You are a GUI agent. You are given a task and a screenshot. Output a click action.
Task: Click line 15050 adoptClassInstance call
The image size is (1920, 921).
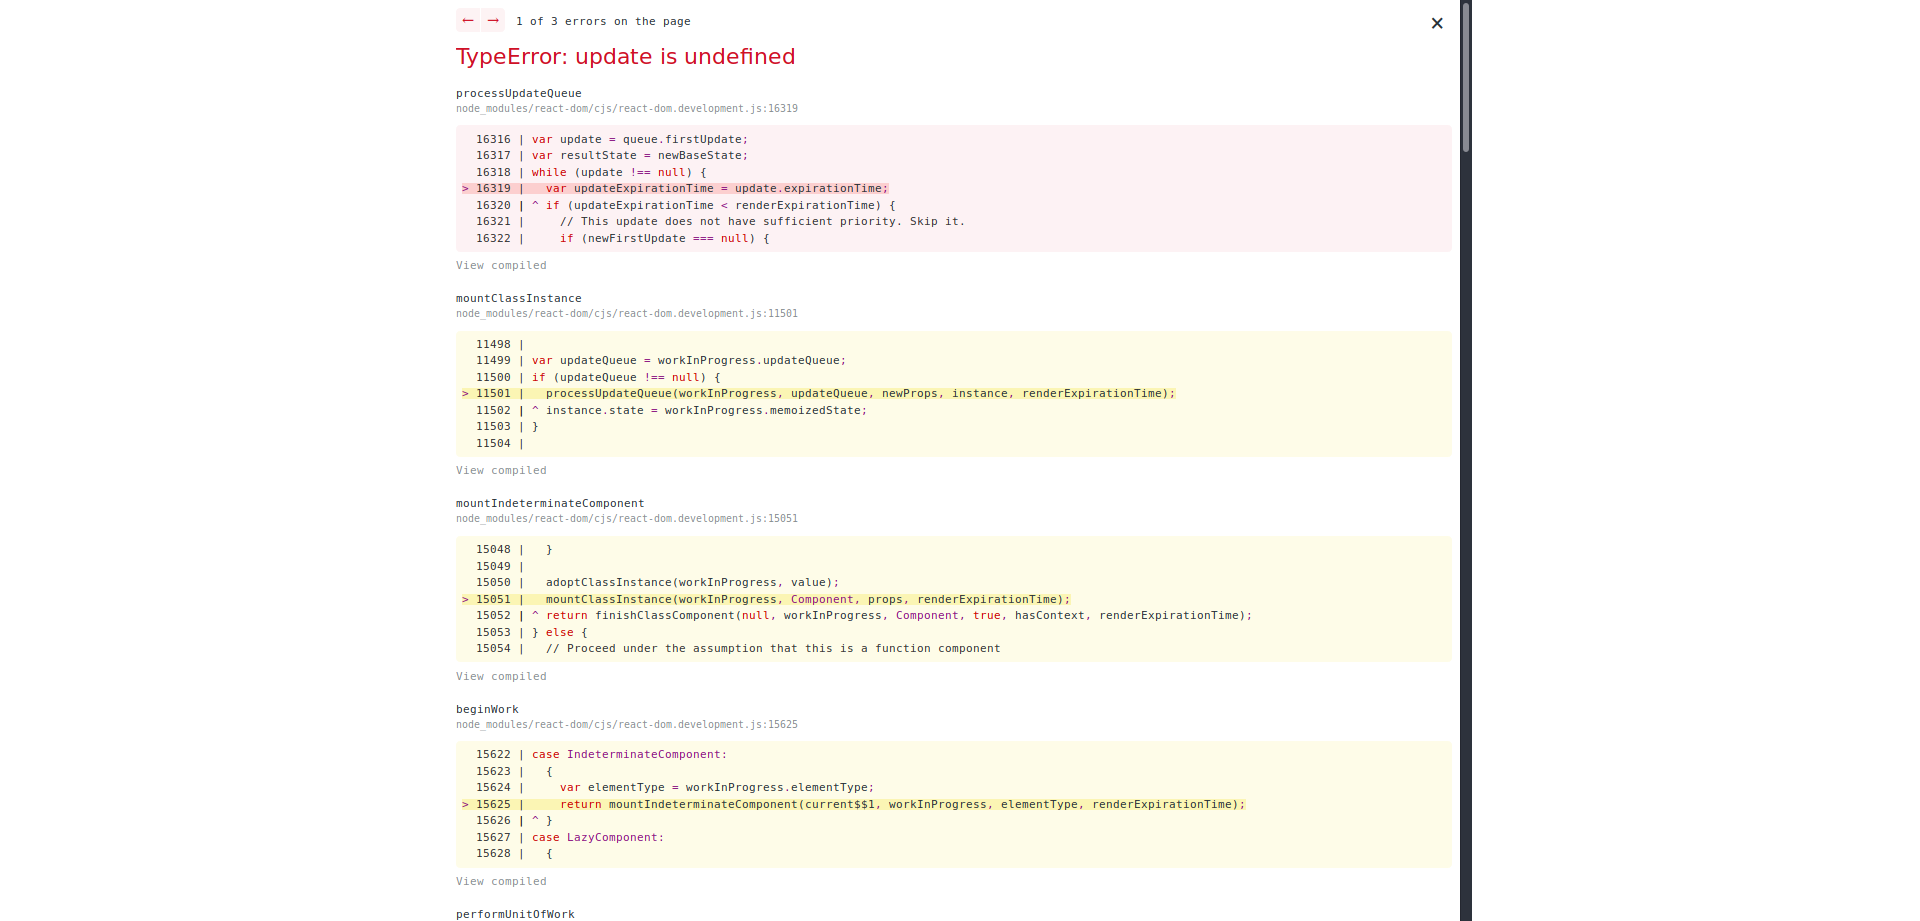coord(657,583)
